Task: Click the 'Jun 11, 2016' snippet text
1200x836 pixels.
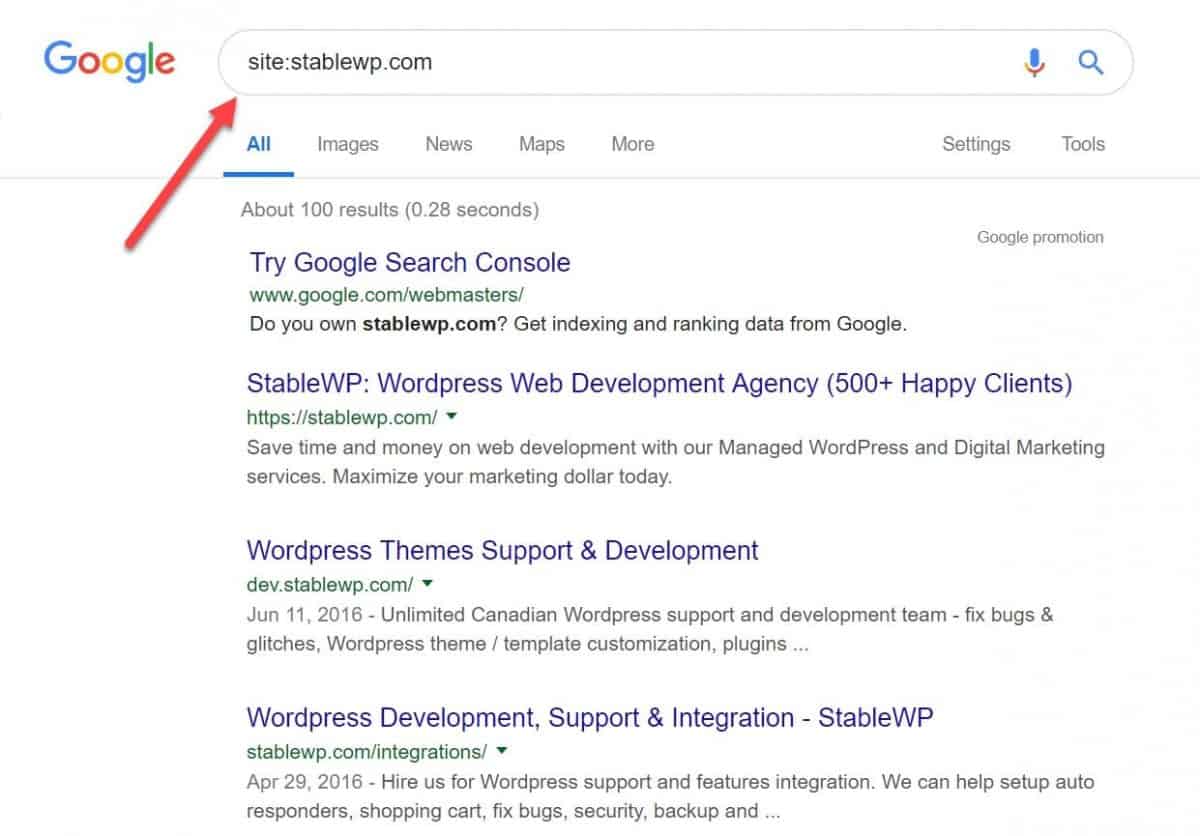Action: click(650, 629)
